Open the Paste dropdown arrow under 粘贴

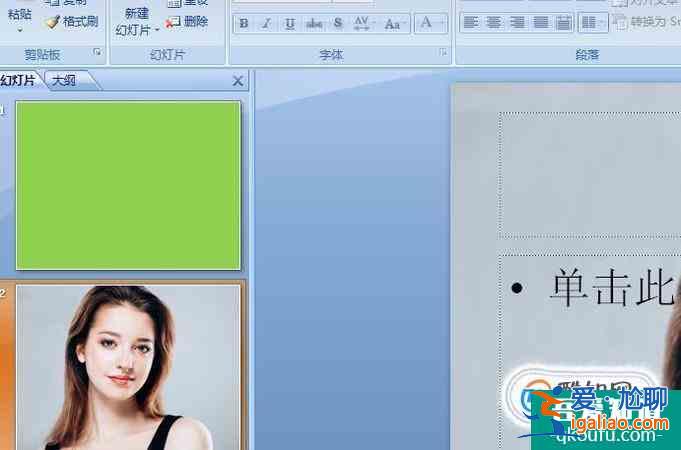[x=20, y=31]
